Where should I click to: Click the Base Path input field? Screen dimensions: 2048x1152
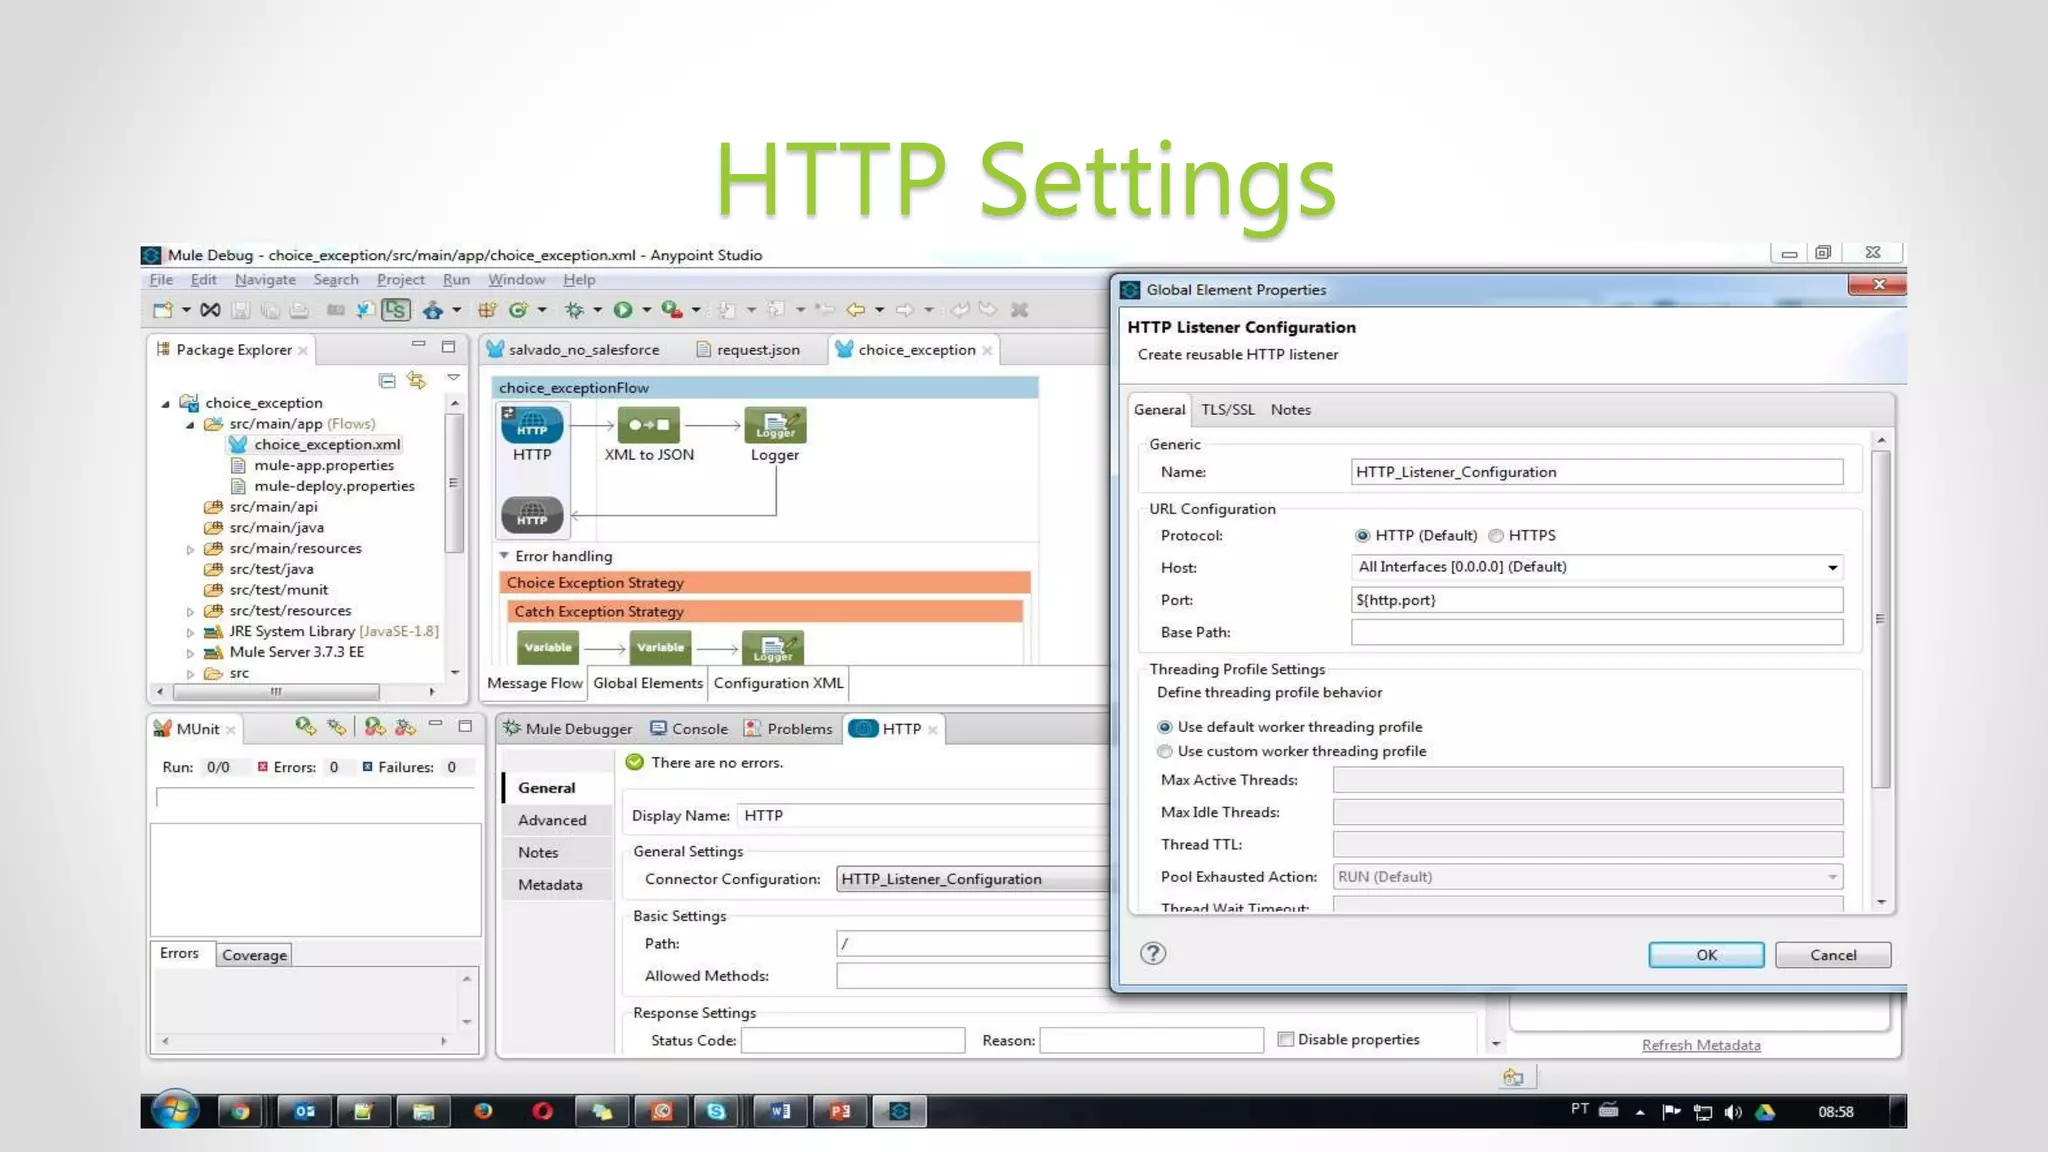point(1597,632)
